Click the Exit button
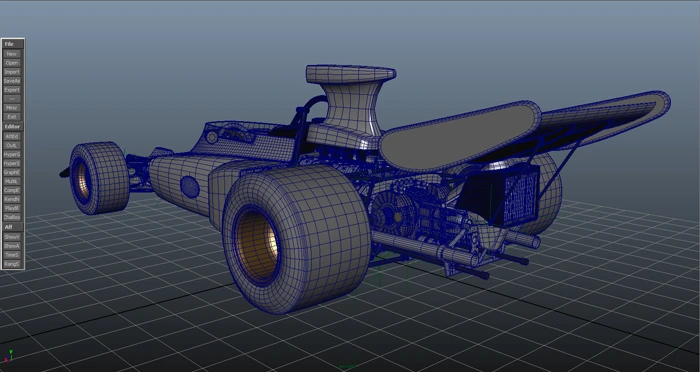This screenshot has height=372, width=700. coord(12,117)
